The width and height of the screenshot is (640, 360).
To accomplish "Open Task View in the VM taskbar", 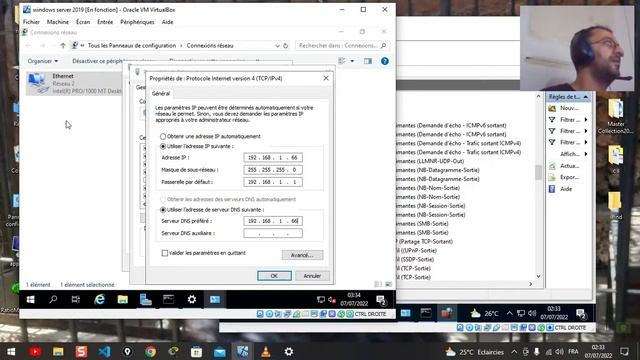I will coord(76,300).
